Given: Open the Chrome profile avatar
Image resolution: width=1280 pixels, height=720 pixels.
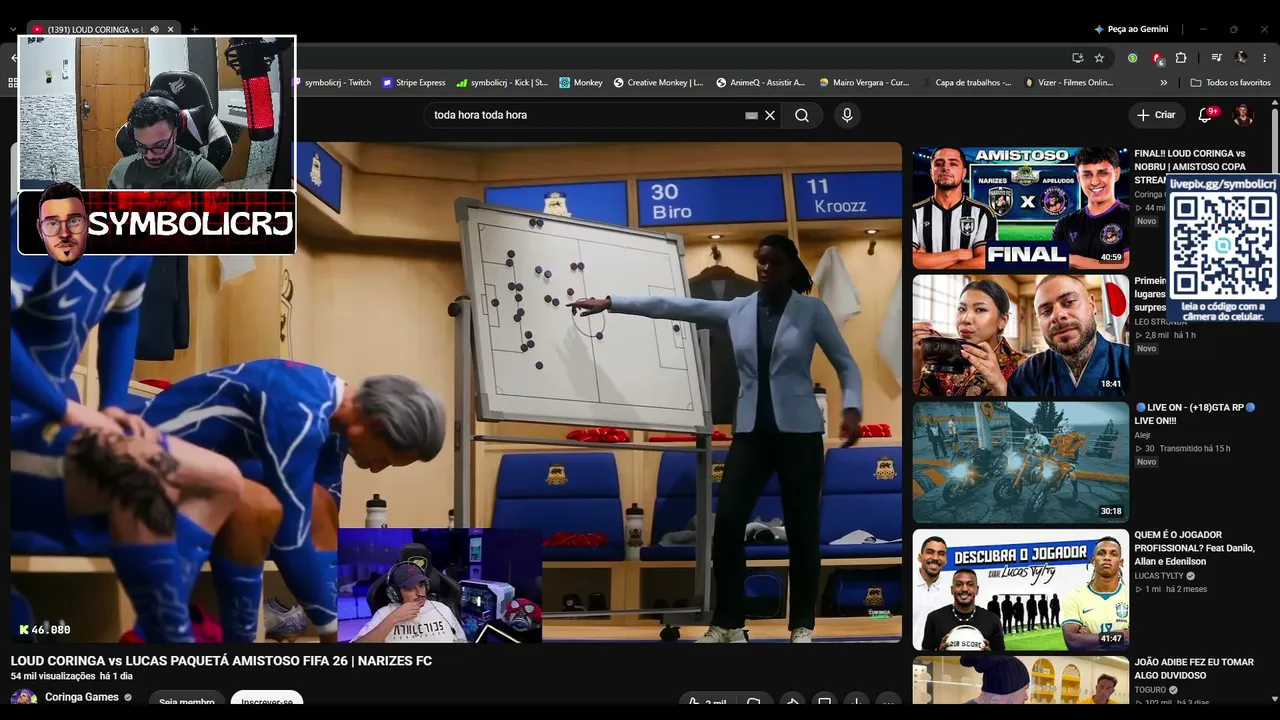Looking at the screenshot, I should coord(1241,58).
